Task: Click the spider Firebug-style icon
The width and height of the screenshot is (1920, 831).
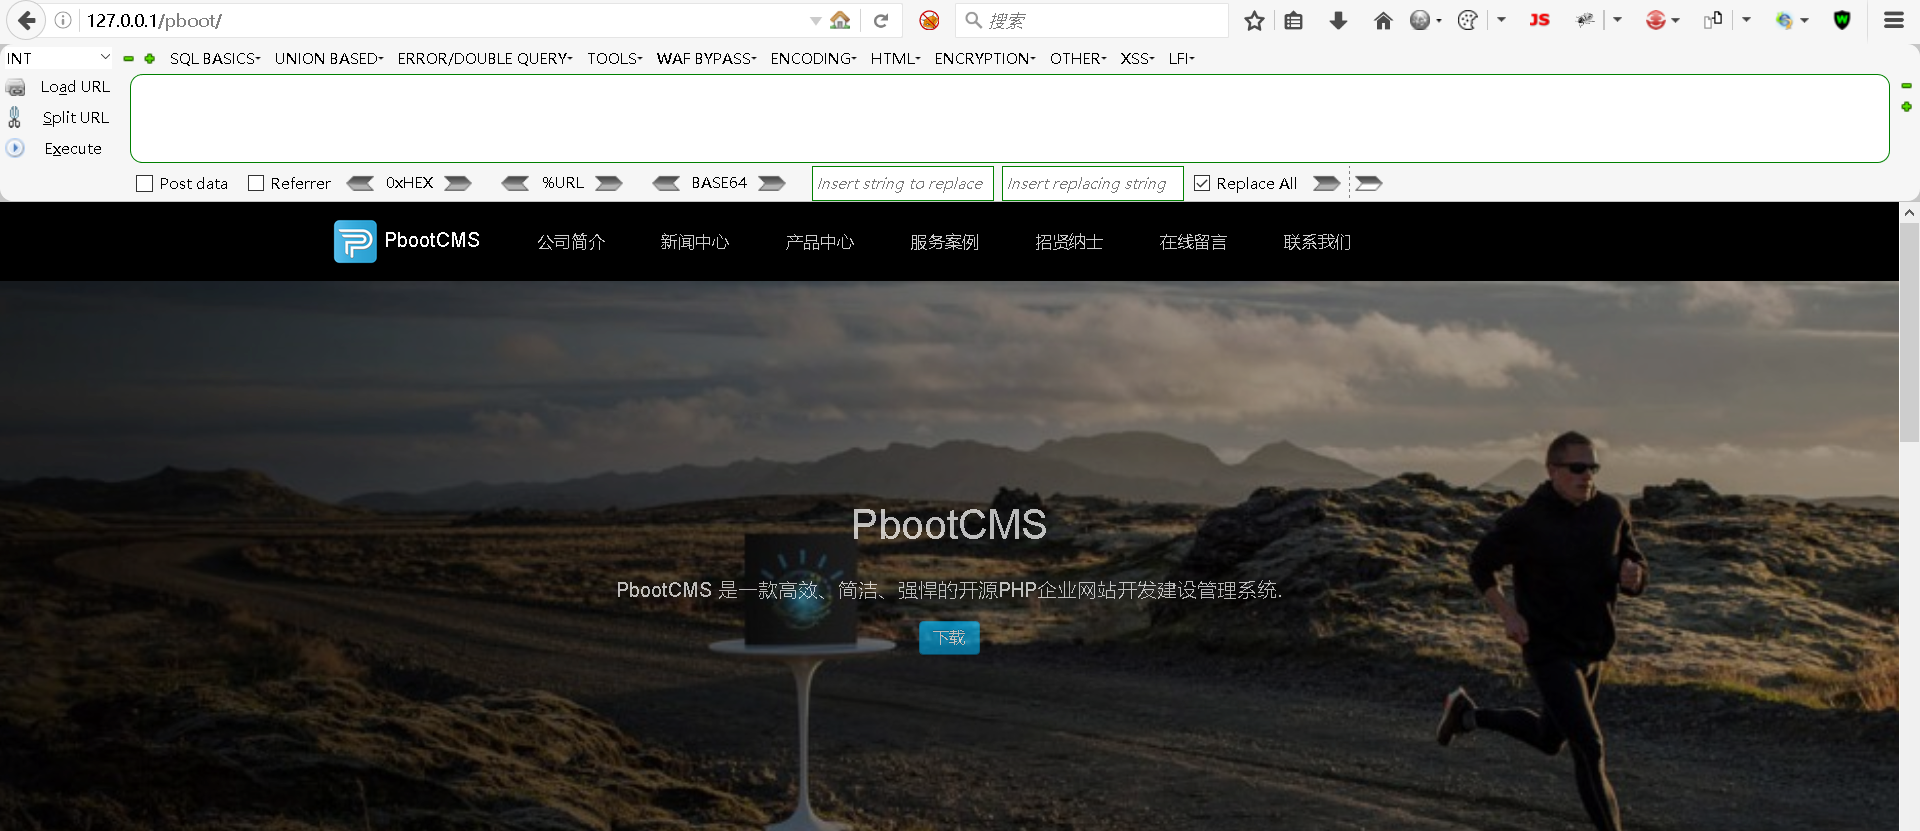Action: 1585,20
